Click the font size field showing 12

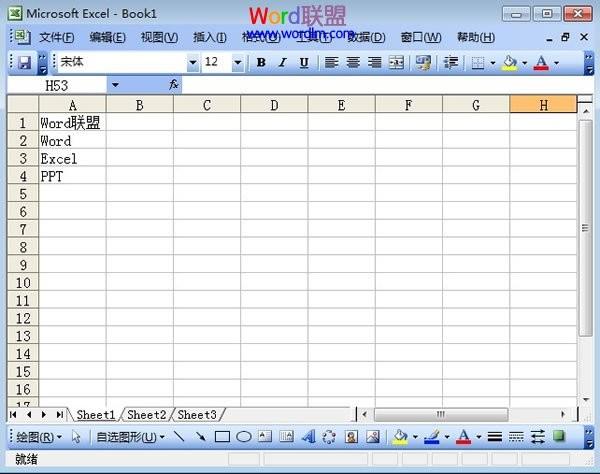[x=217, y=62]
